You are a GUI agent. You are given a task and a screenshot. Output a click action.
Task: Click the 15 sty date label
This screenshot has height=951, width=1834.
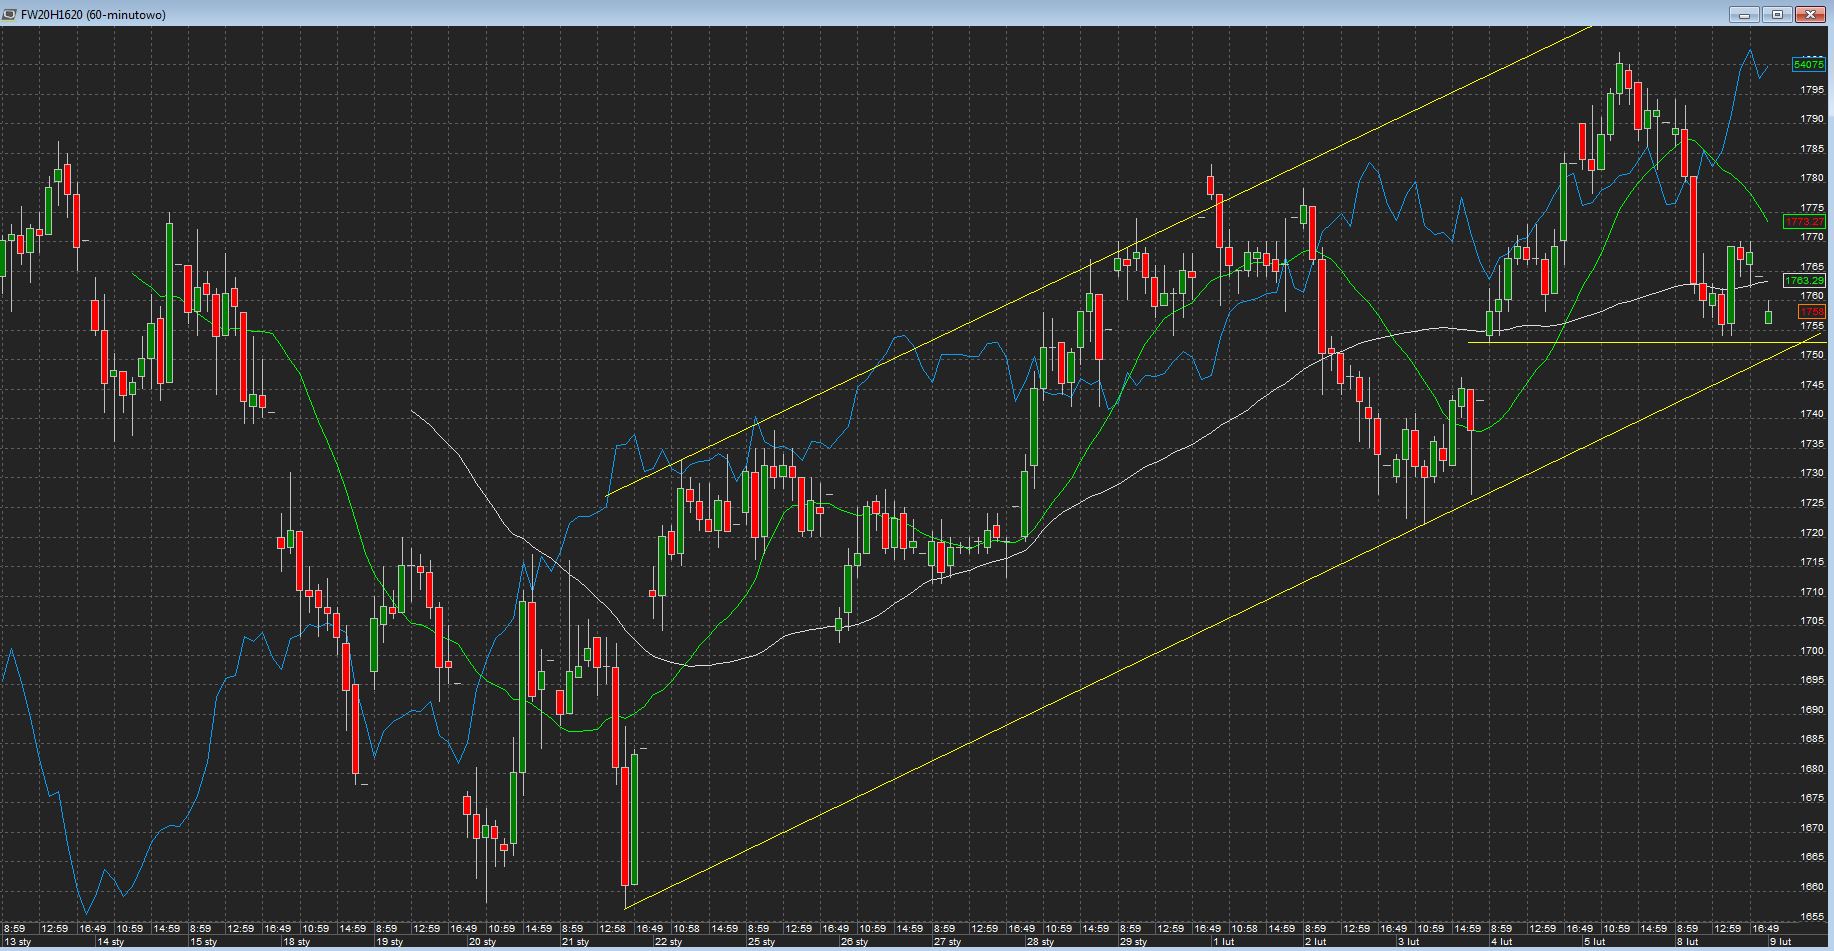[204, 942]
